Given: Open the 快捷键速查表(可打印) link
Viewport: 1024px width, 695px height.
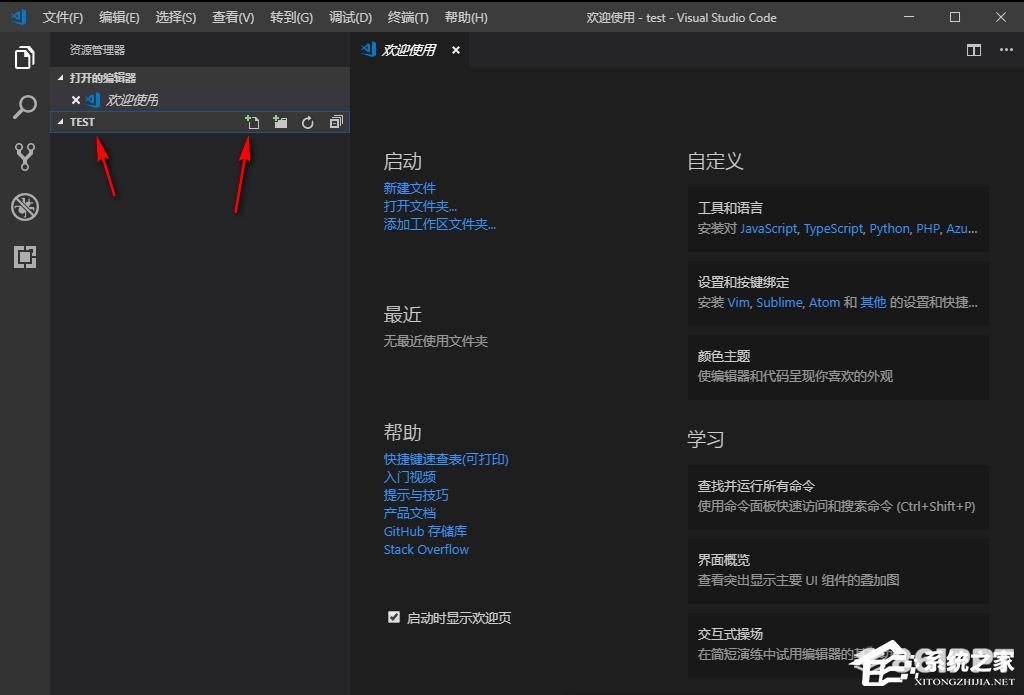Looking at the screenshot, I should [x=446, y=459].
